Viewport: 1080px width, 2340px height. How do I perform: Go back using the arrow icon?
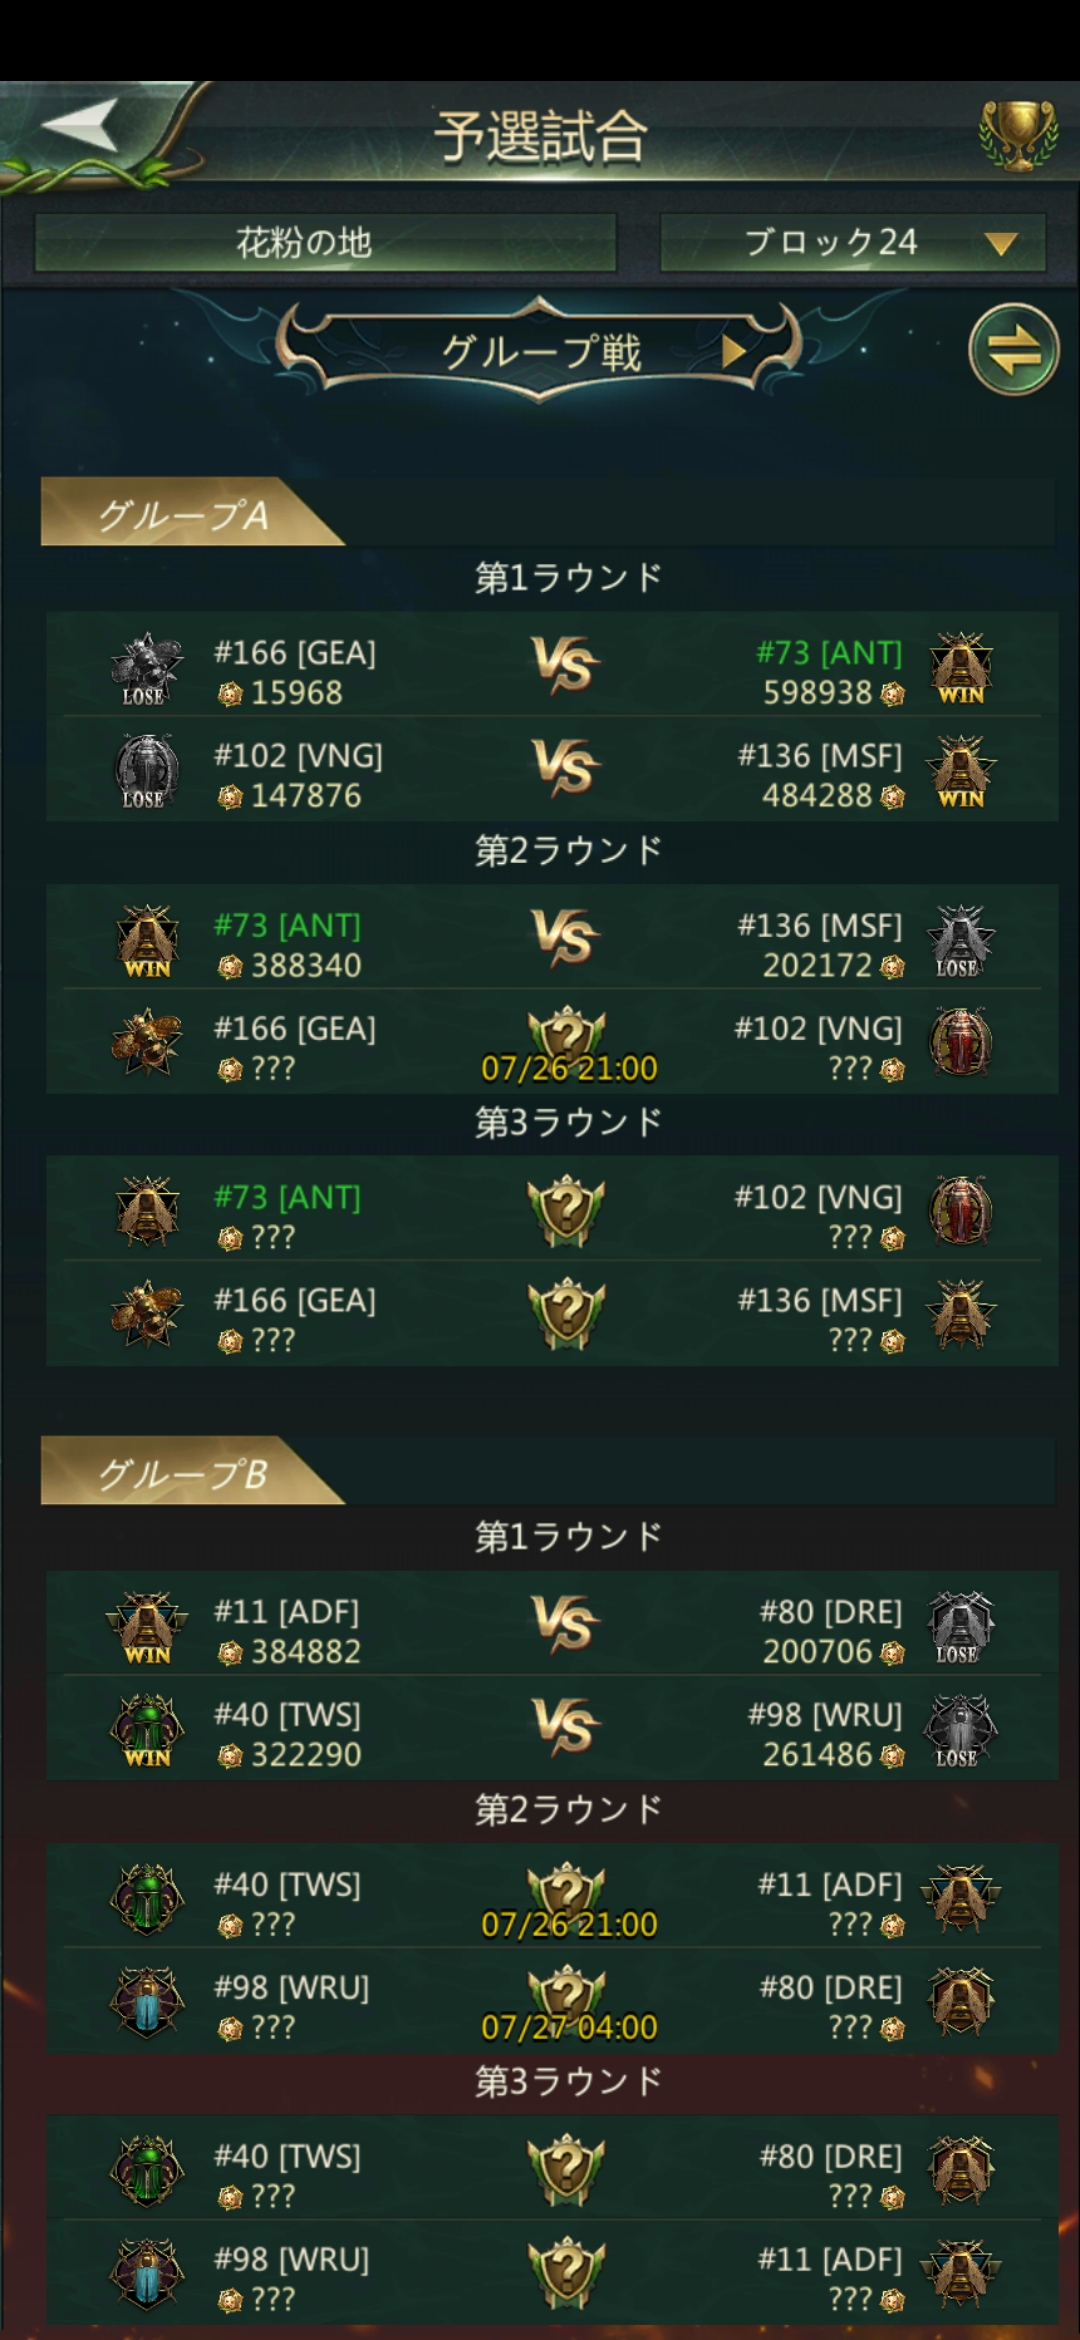[x=80, y=128]
